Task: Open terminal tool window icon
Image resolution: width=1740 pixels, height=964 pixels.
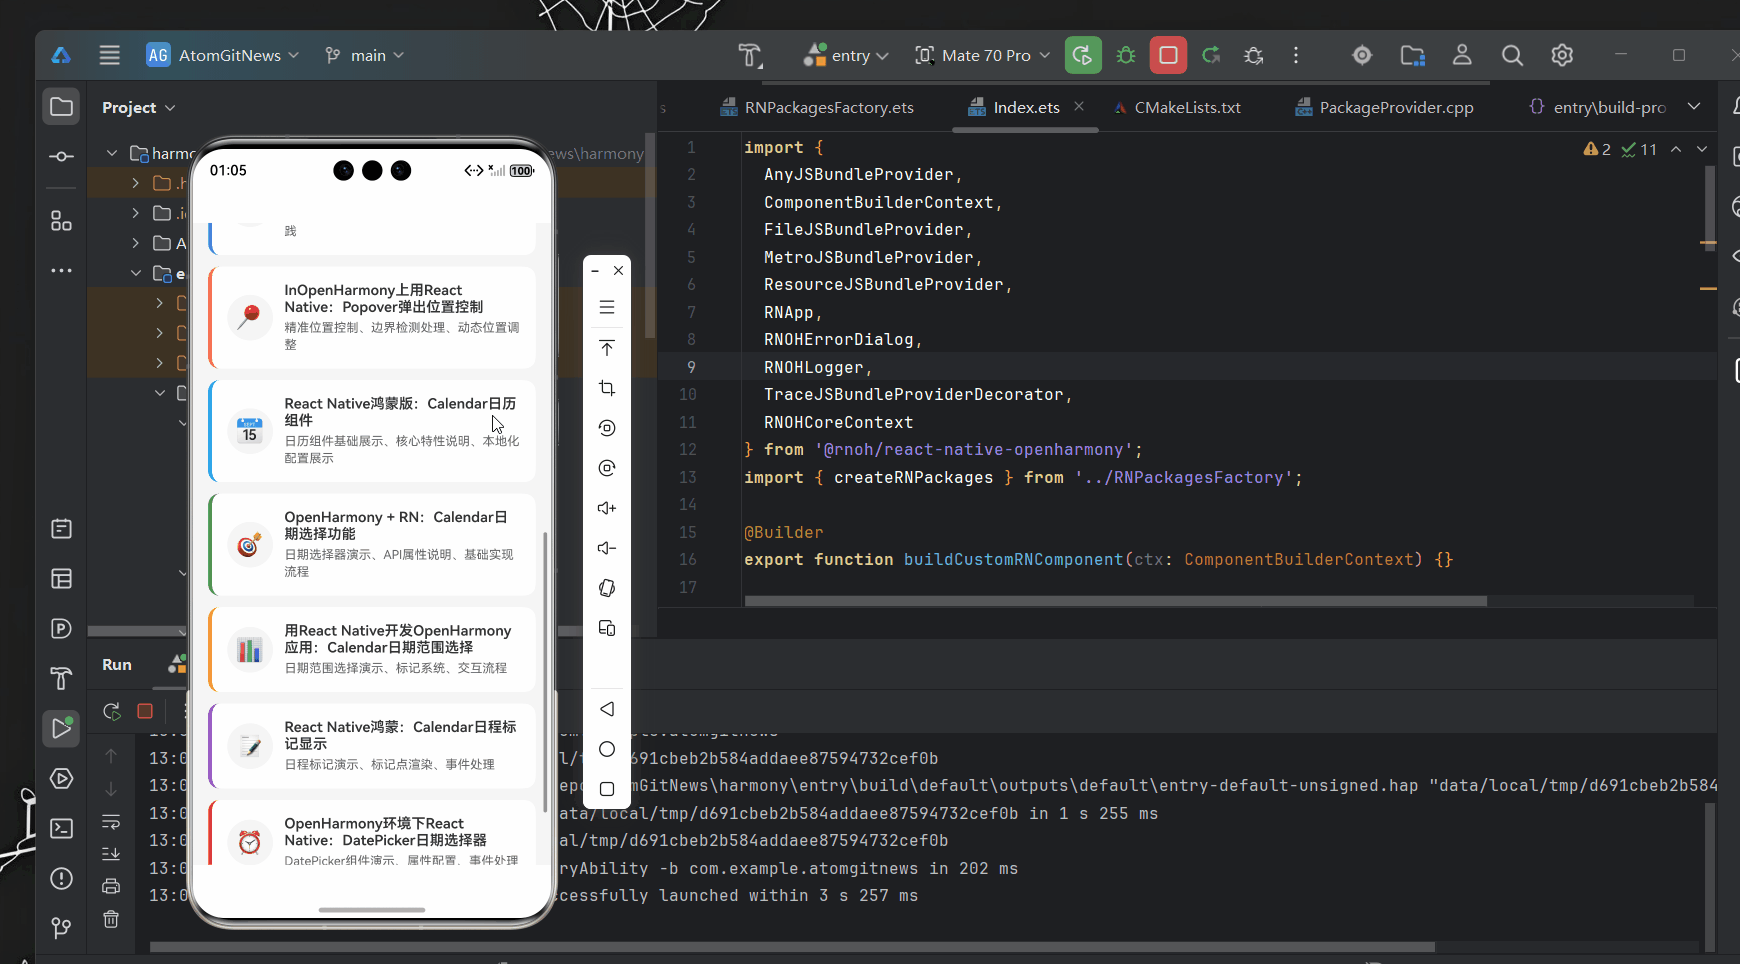Action: 61,828
